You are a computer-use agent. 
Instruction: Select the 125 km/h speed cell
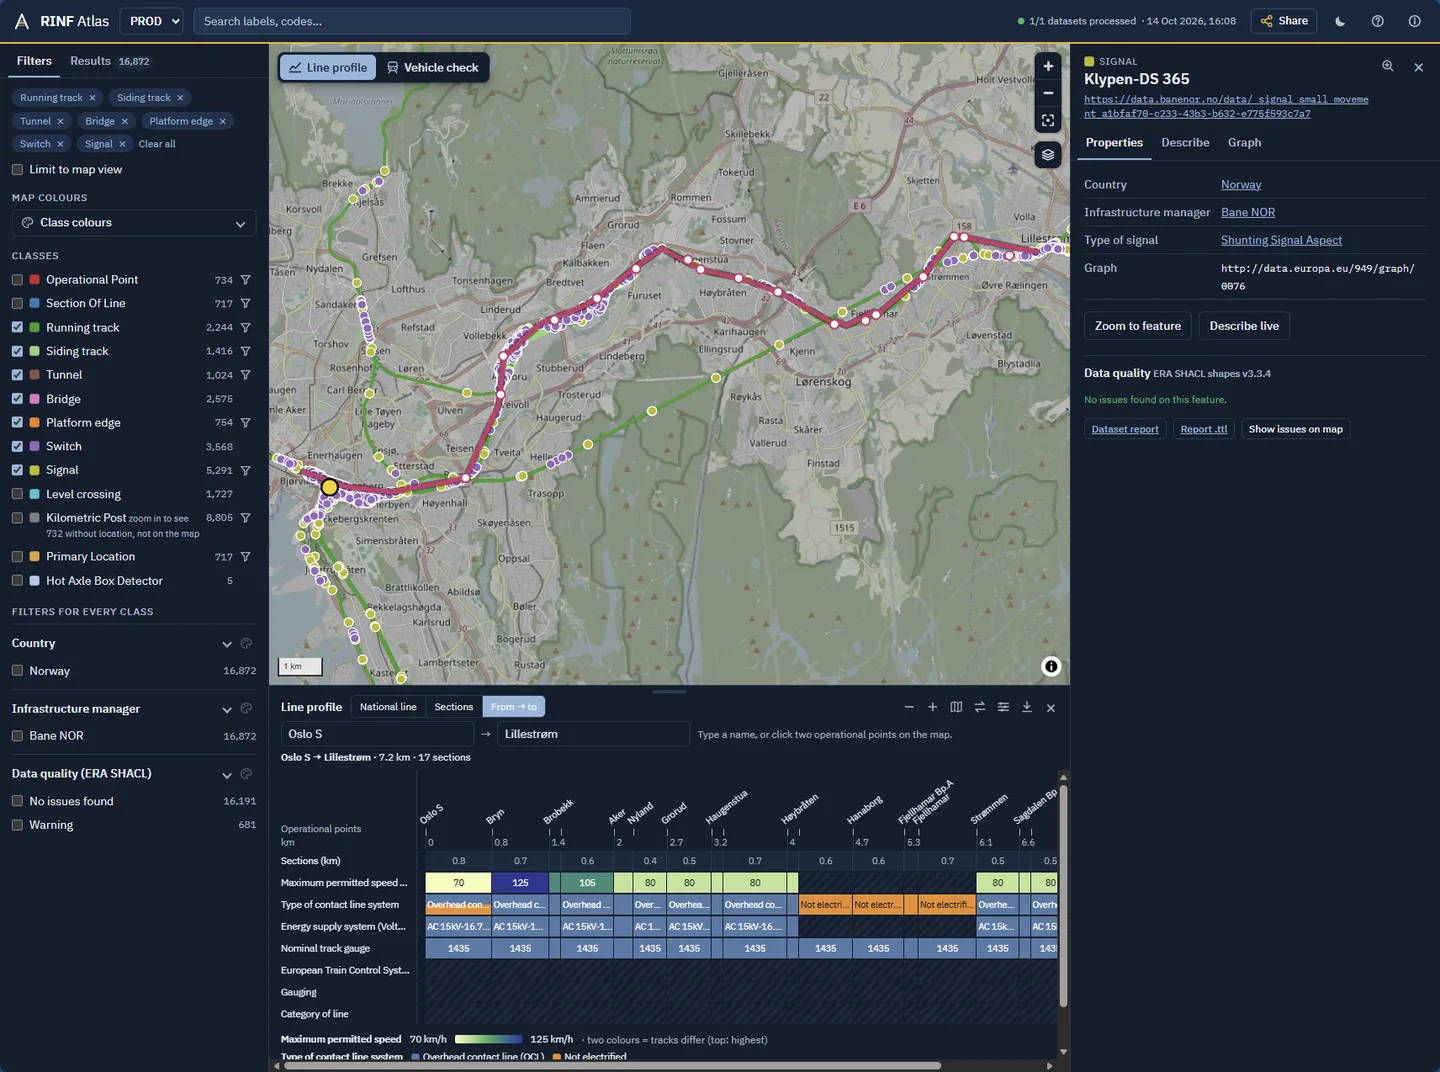click(x=520, y=883)
